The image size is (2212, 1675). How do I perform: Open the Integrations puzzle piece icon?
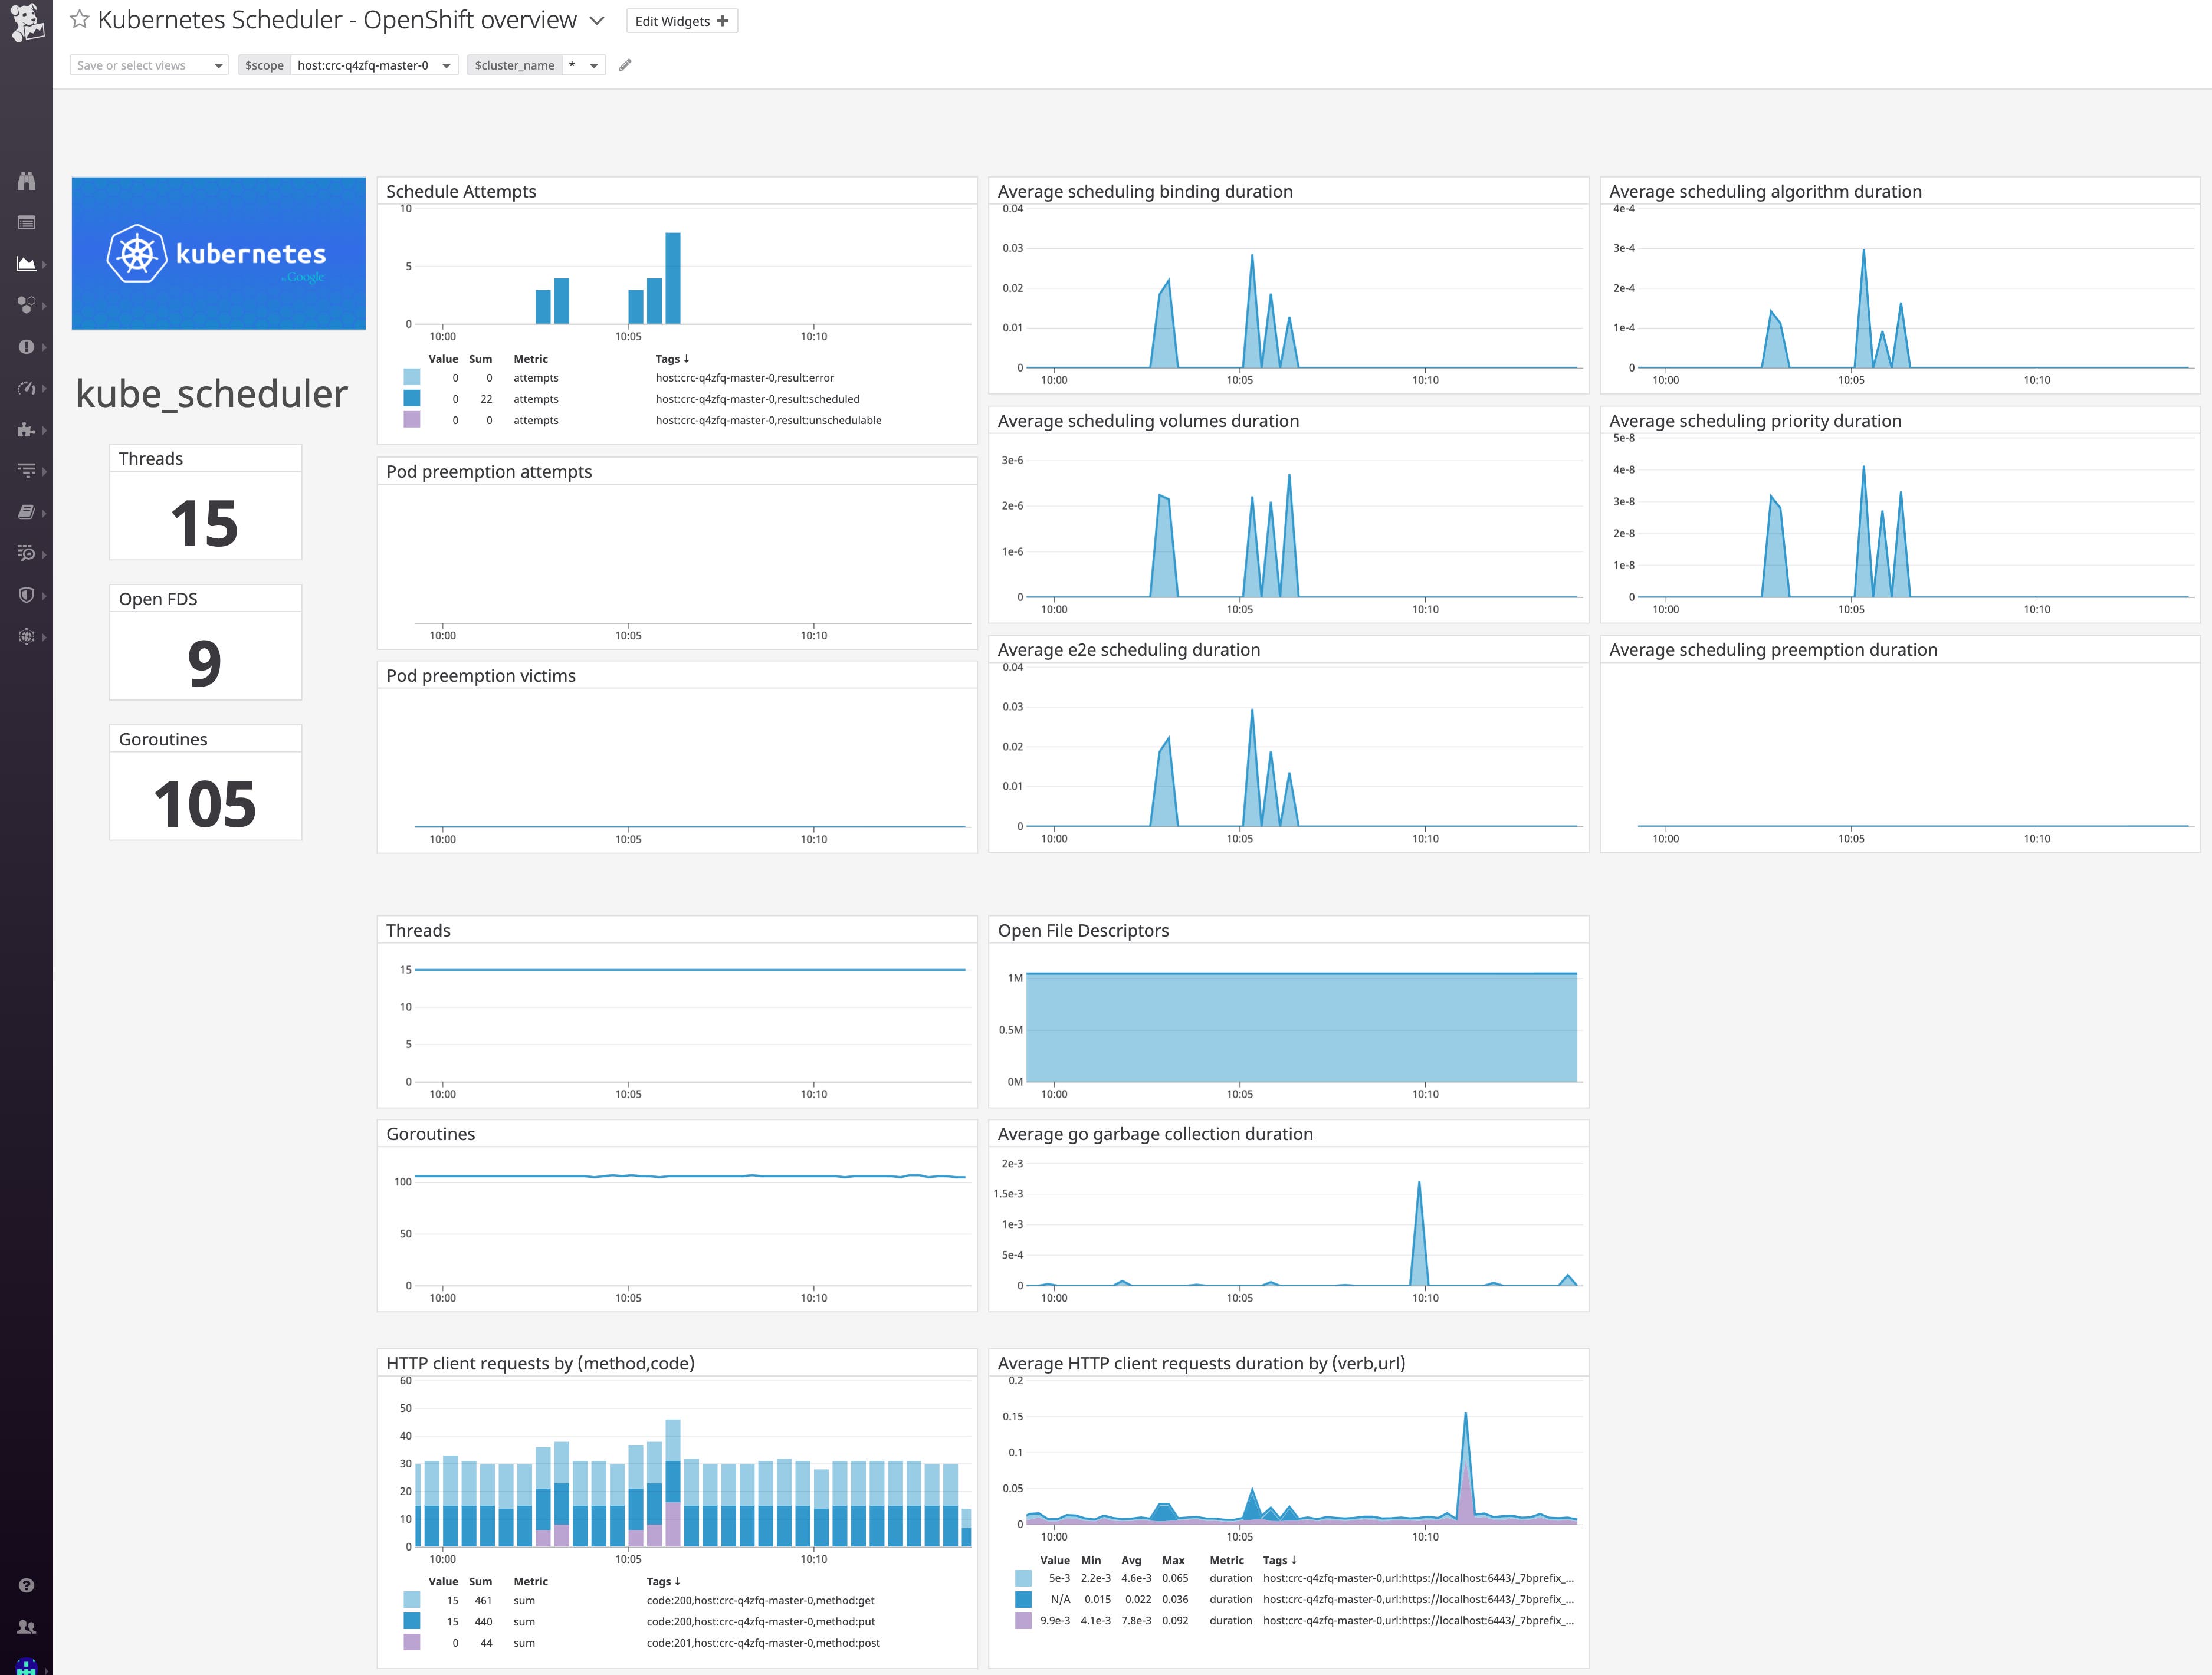27,430
